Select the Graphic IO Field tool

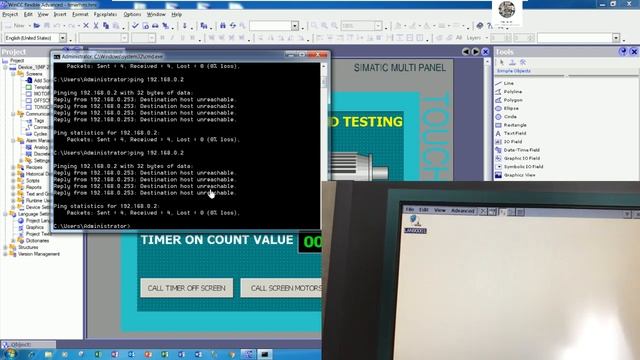pos(522,158)
